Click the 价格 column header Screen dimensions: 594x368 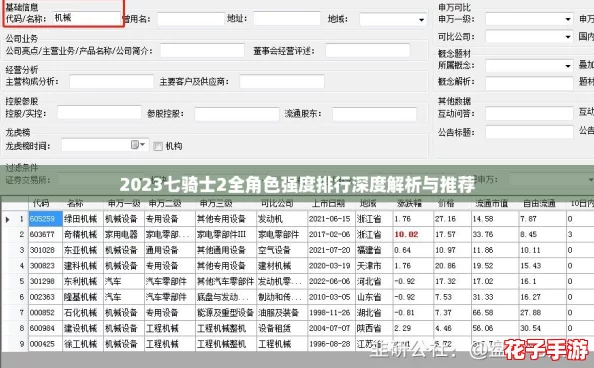tap(446, 203)
